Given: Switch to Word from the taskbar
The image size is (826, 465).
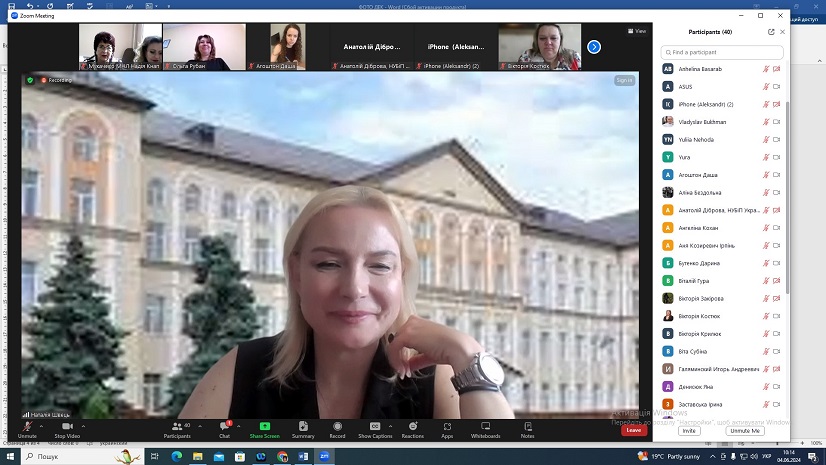Looking at the screenshot, I should [303, 456].
